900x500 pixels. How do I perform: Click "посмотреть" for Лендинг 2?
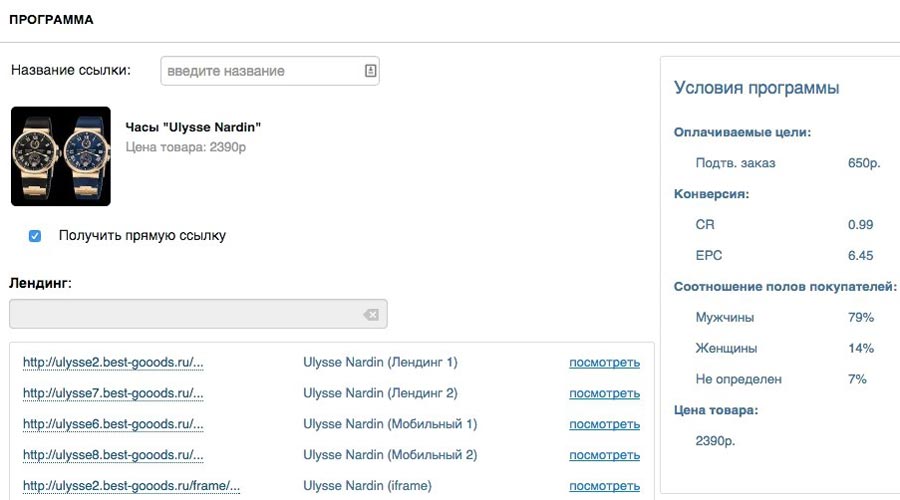pos(604,394)
